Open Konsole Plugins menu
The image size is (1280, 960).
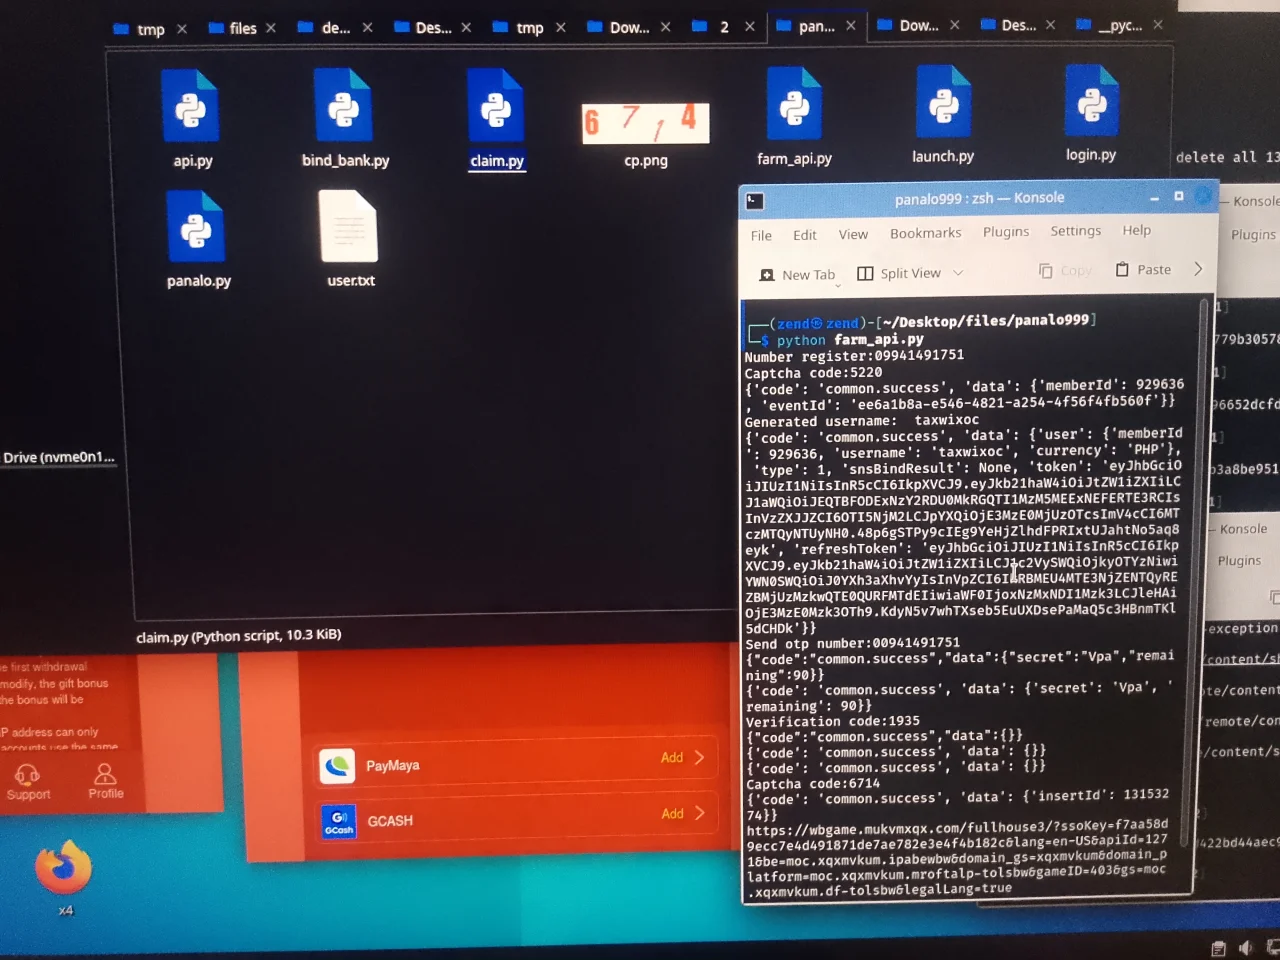pos(1006,232)
